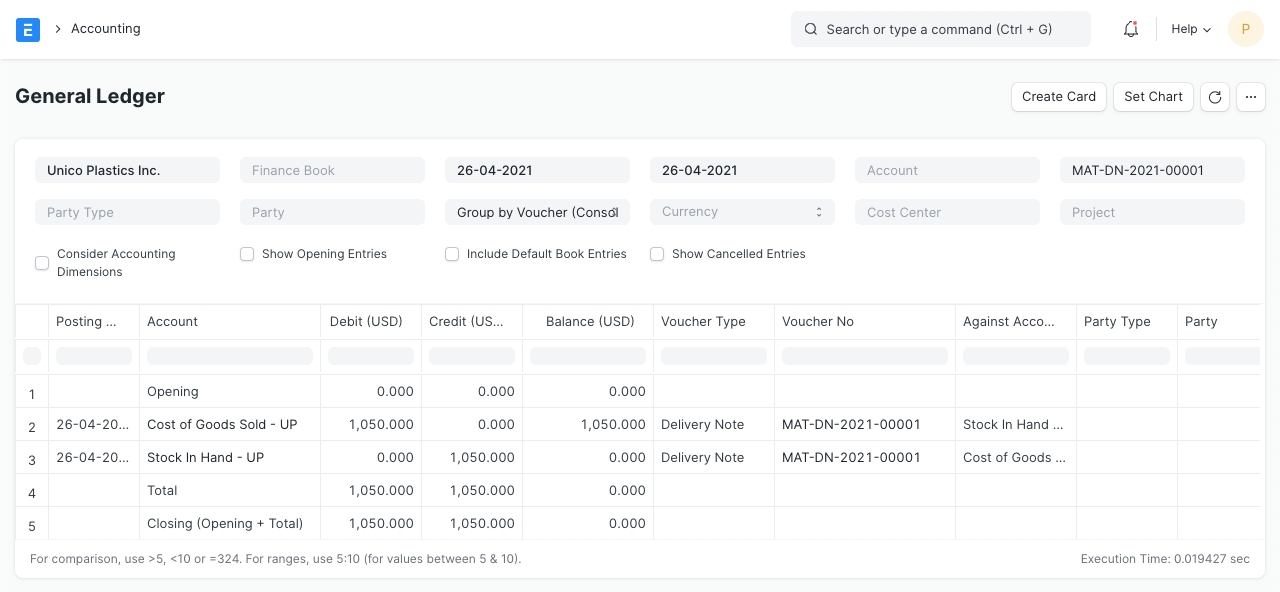Click the search magnifier icon
Image resolution: width=1280 pixels, height=592 pixels.
811,30
